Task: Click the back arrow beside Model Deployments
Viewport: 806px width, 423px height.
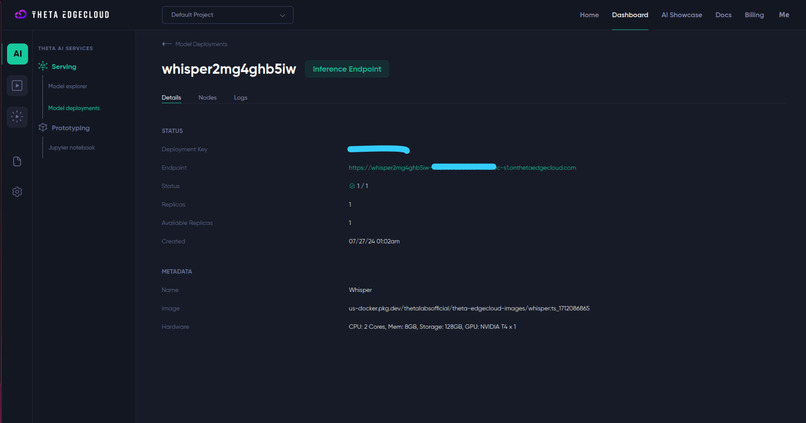Action: coord(166,44)
